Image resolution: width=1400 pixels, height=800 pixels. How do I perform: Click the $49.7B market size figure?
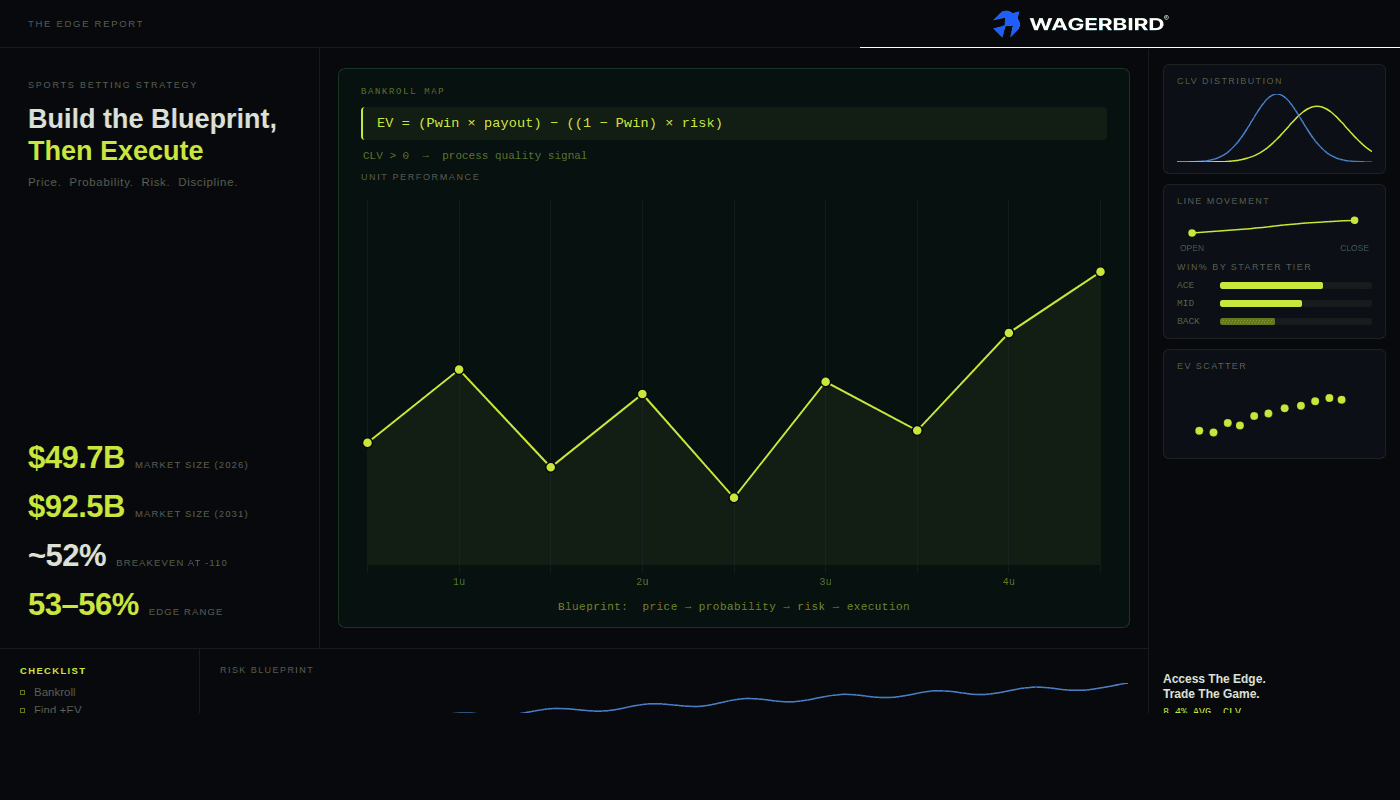coord(76,457)
